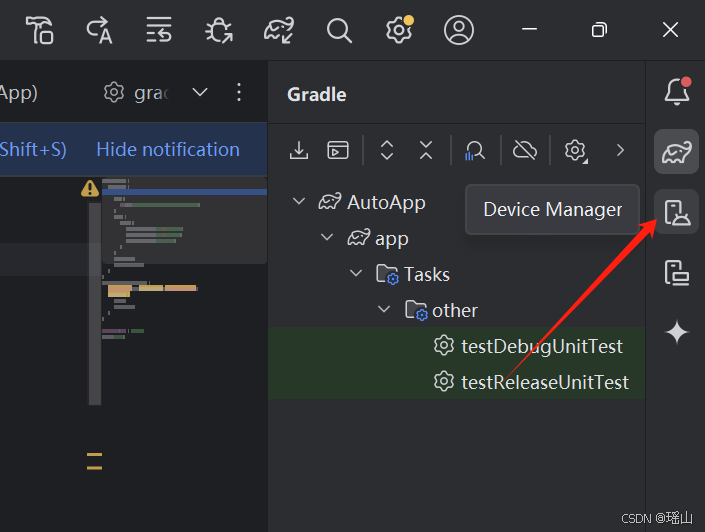Collapse the other tasks folder
705x532 pixels.
pos(384,308)
